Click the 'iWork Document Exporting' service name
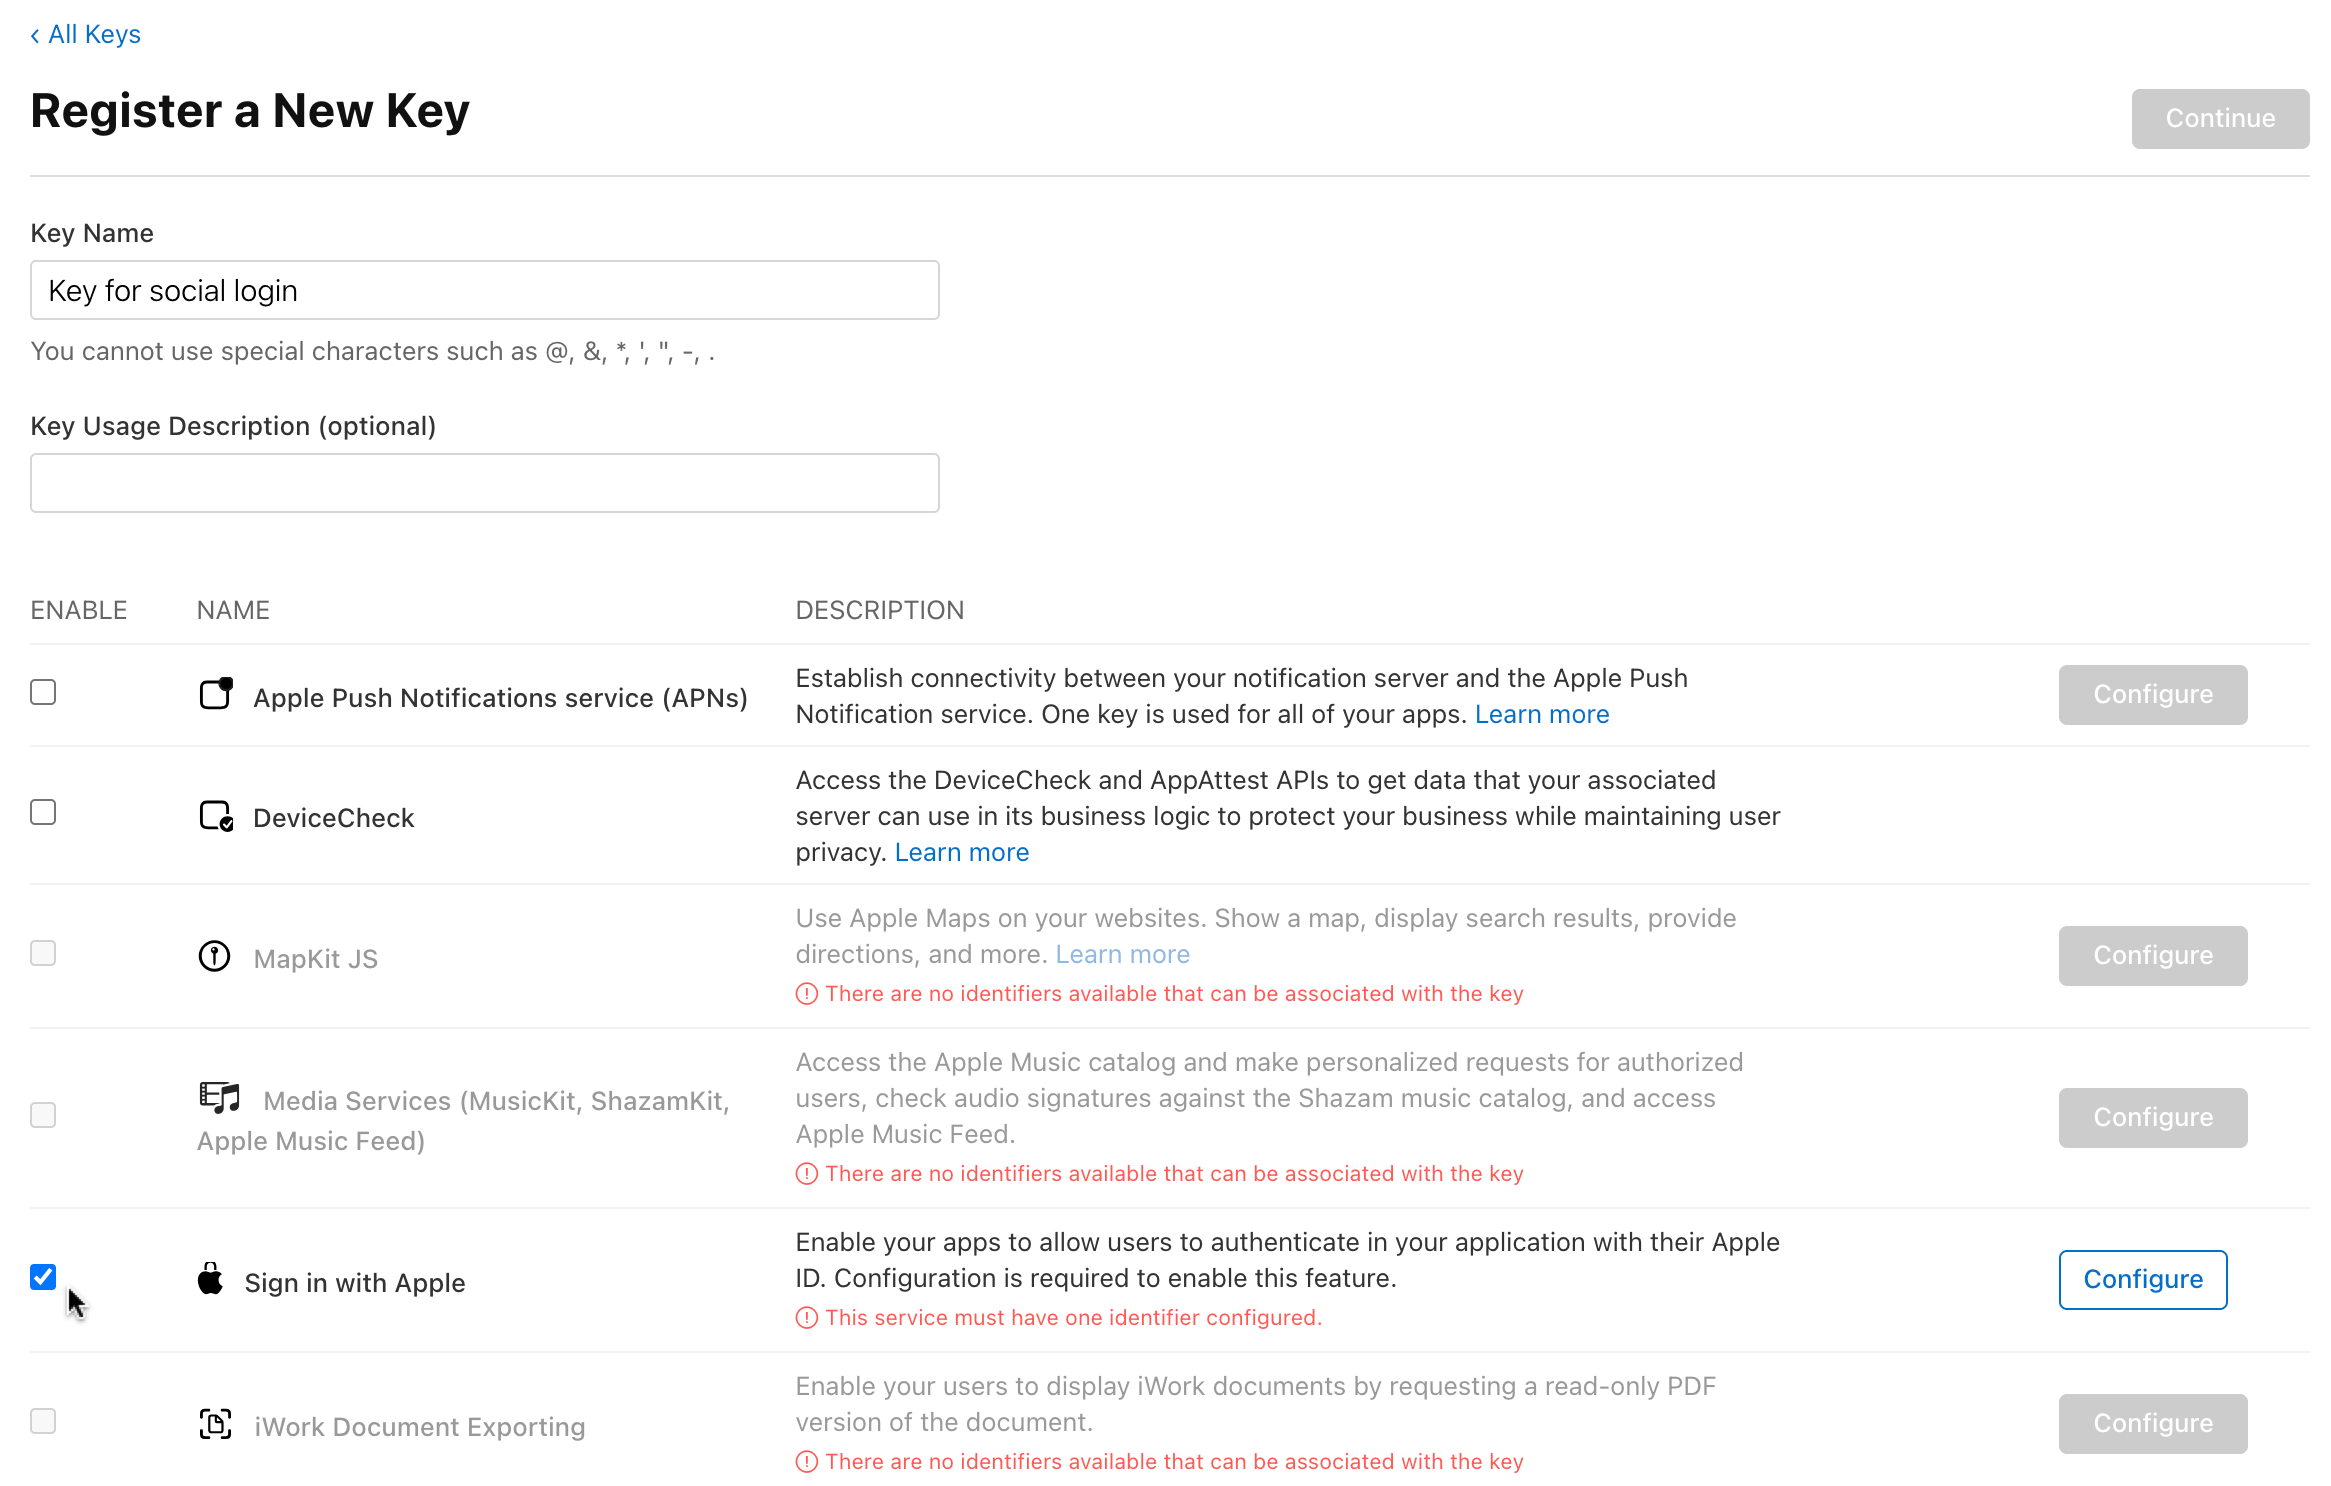The height and width of the screenshot is (1486, 2331). (420, 1427)
